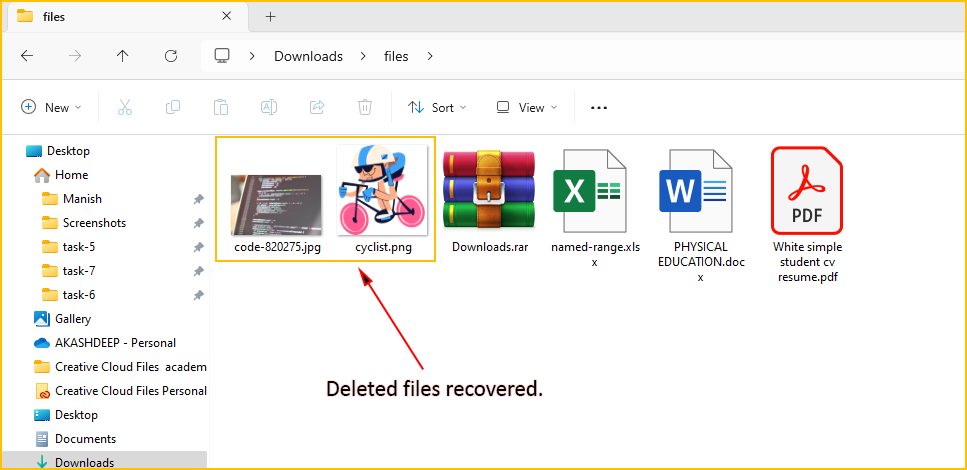Click the Copy icon in toolbar
The height and width of the screenshot is (470, 967).
[x=173, y=108]
